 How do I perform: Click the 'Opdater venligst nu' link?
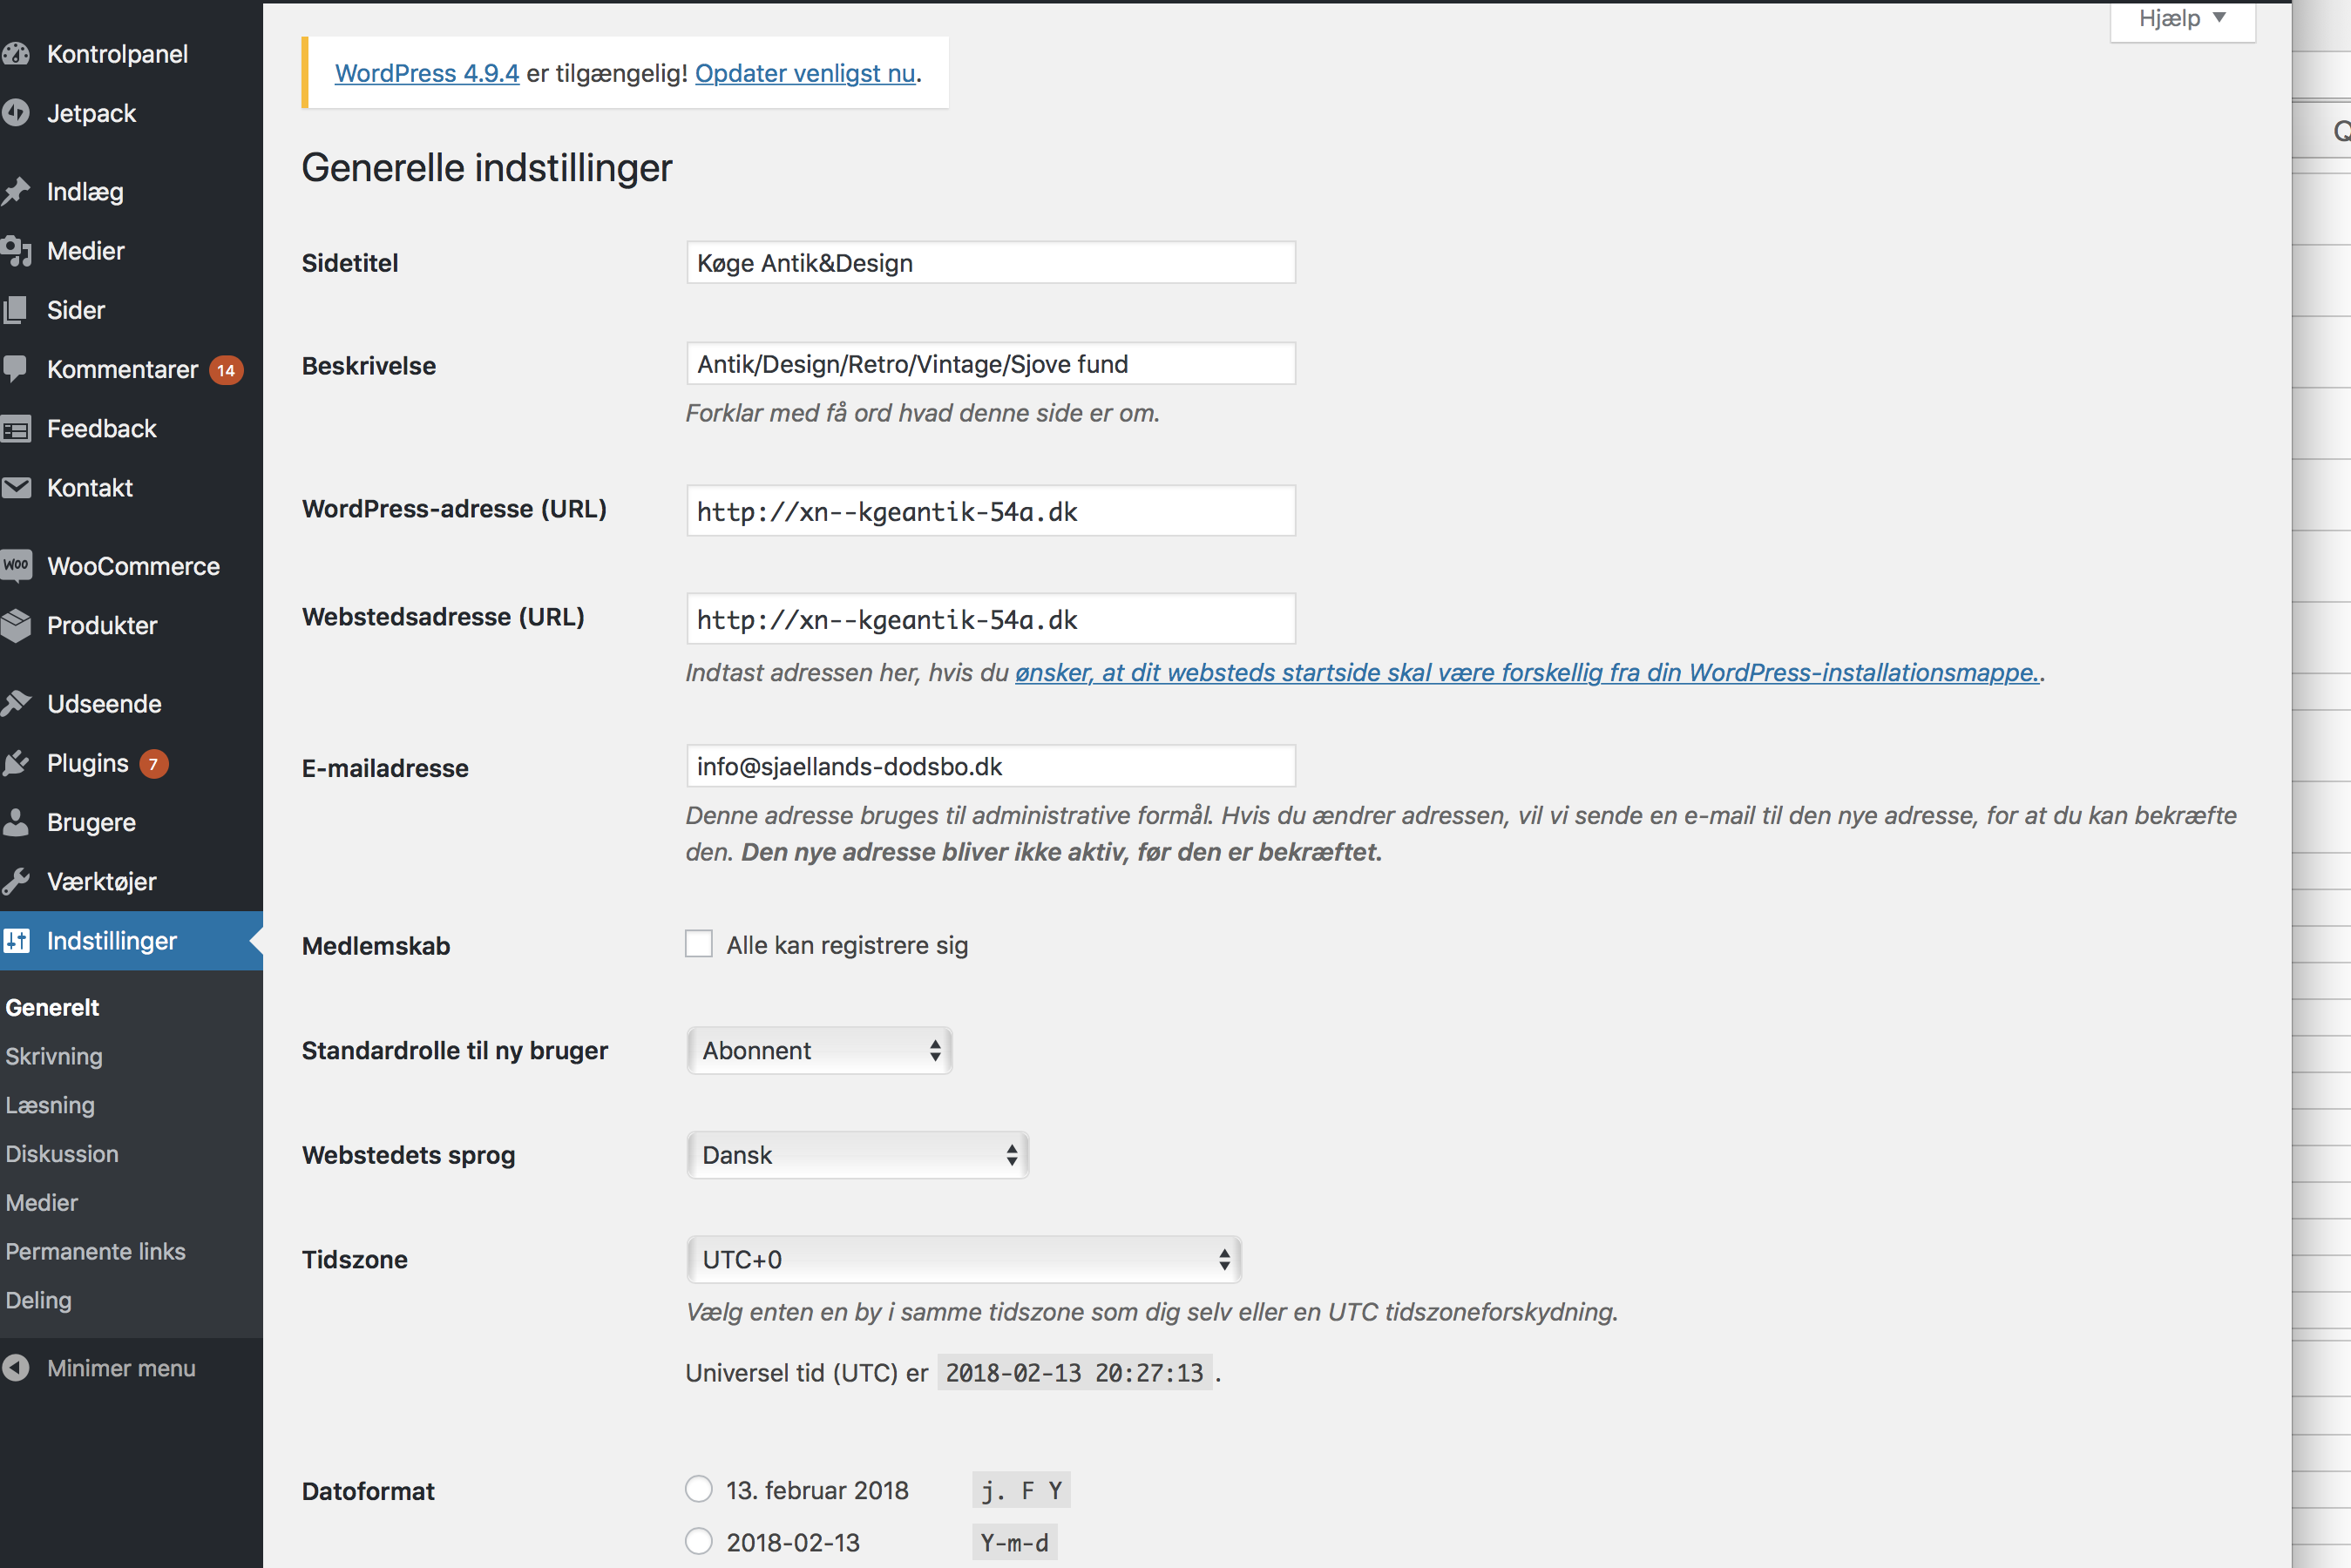(805, 73)
